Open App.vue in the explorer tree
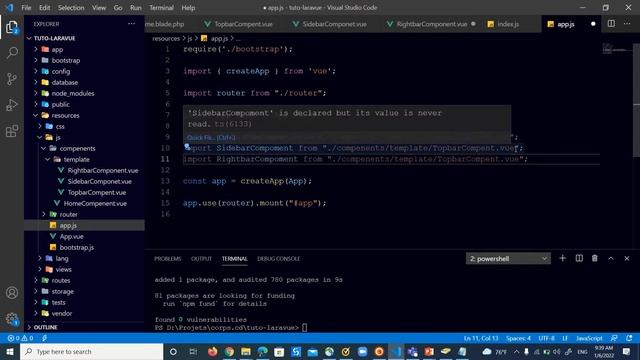The width and height of the screenshot is (640, 360). pos(71,236)
